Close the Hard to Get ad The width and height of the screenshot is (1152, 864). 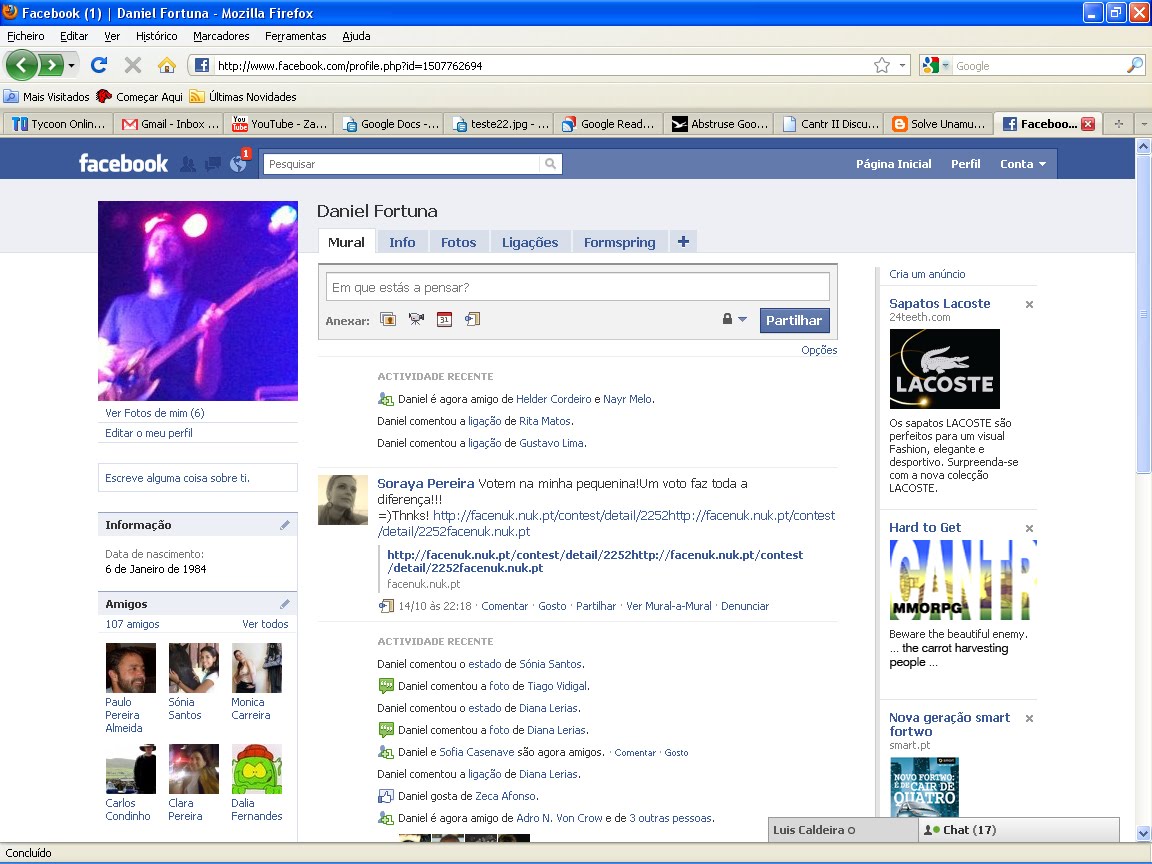click(1029, 528)
